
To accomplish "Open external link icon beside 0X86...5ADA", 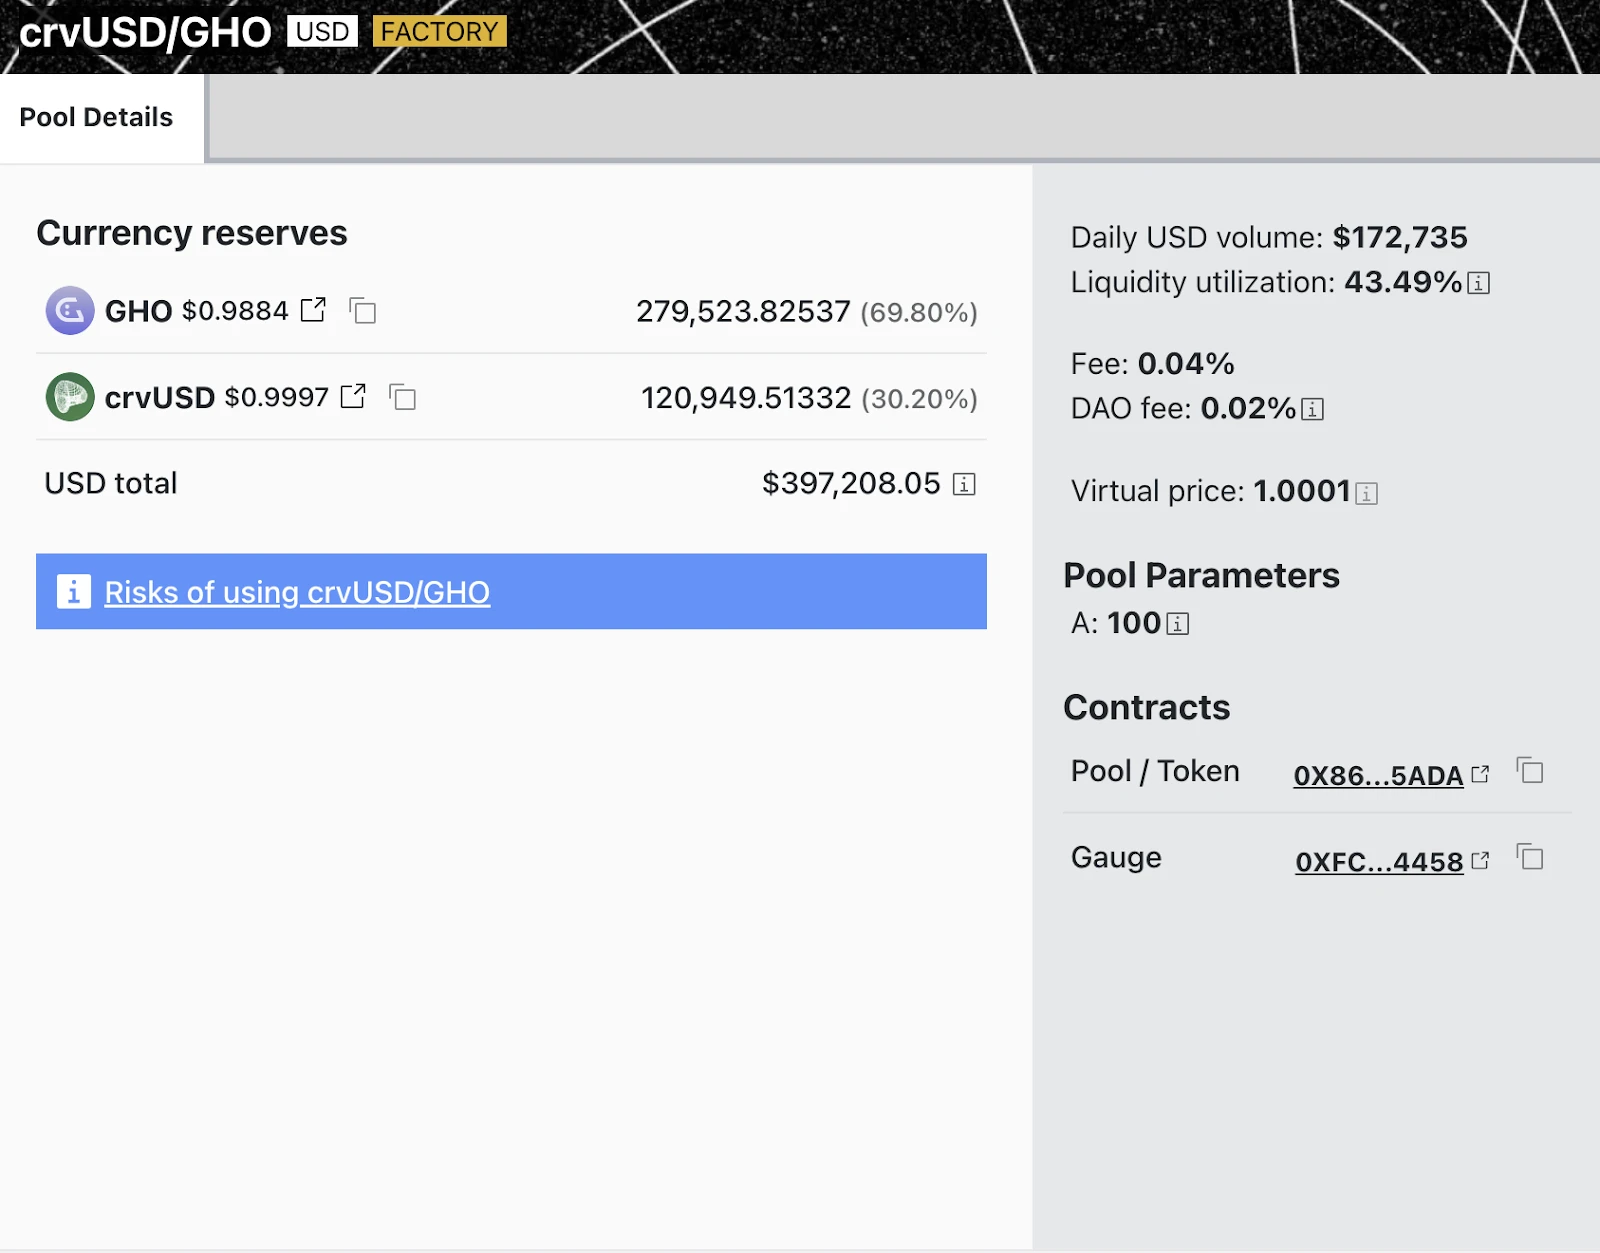I will [1480, 774].
